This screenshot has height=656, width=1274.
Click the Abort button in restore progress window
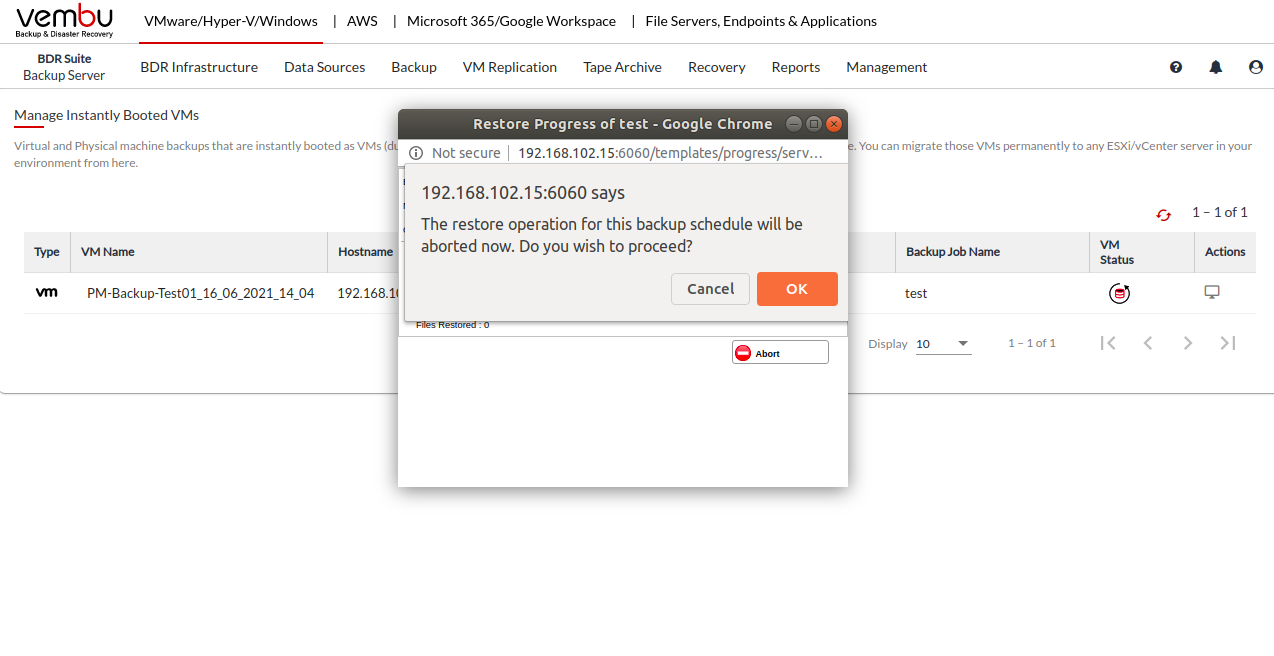pos(780,353)
